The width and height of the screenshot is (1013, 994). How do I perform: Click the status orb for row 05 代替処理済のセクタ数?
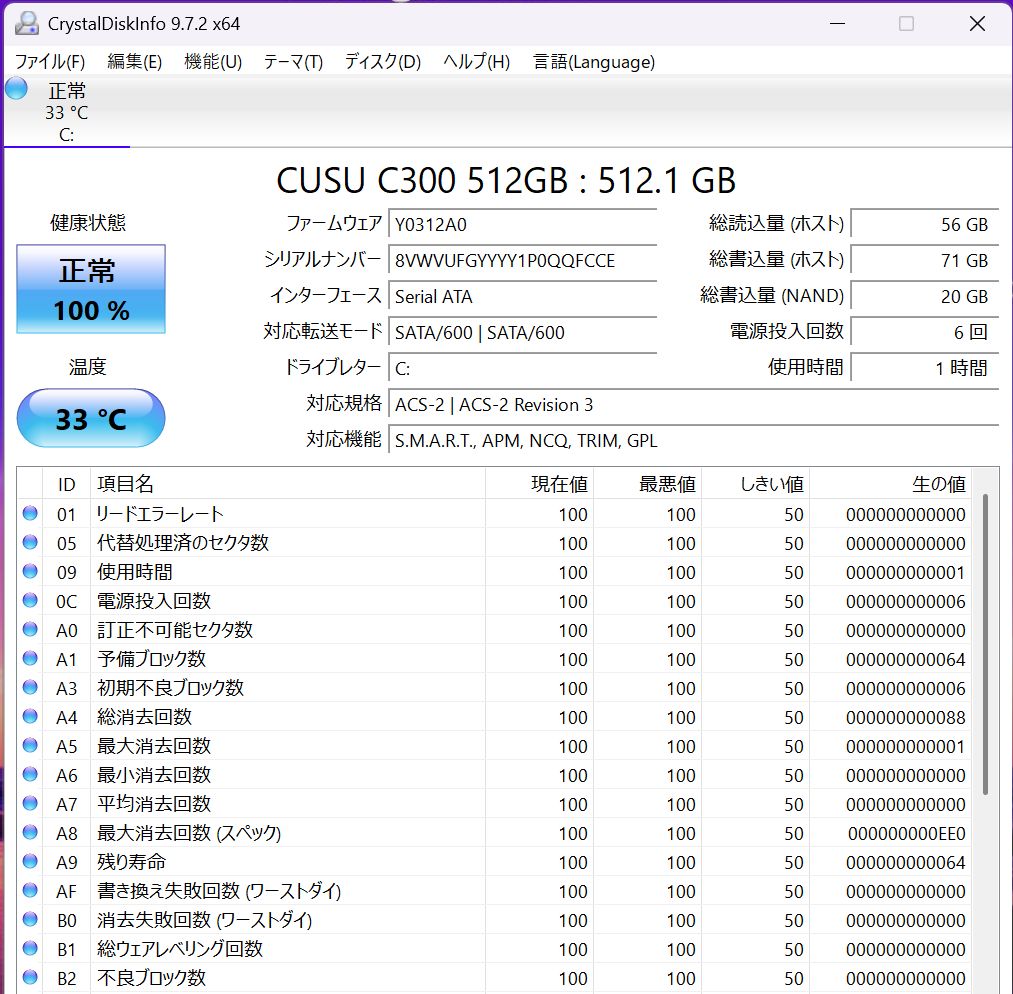point(30,543)
